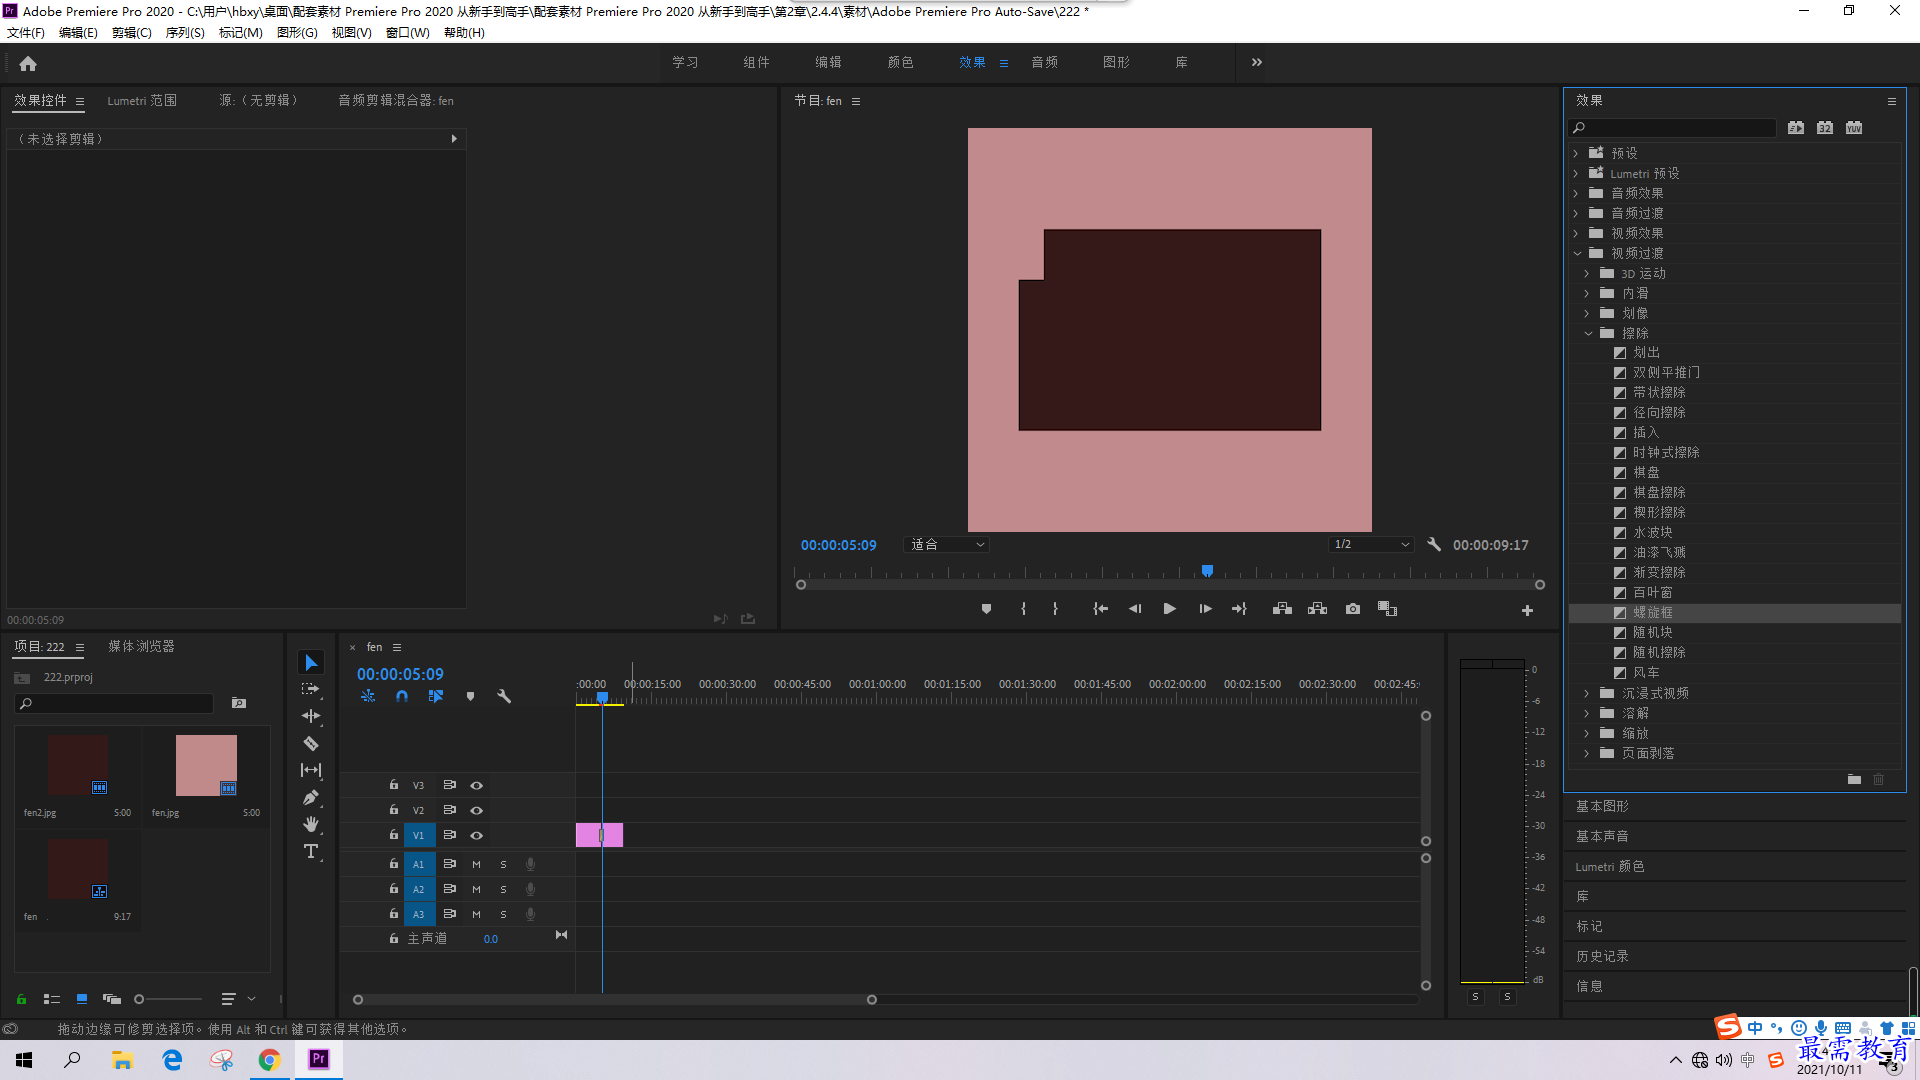Toggle sync lock on V2 track

(x=450, y=810)
